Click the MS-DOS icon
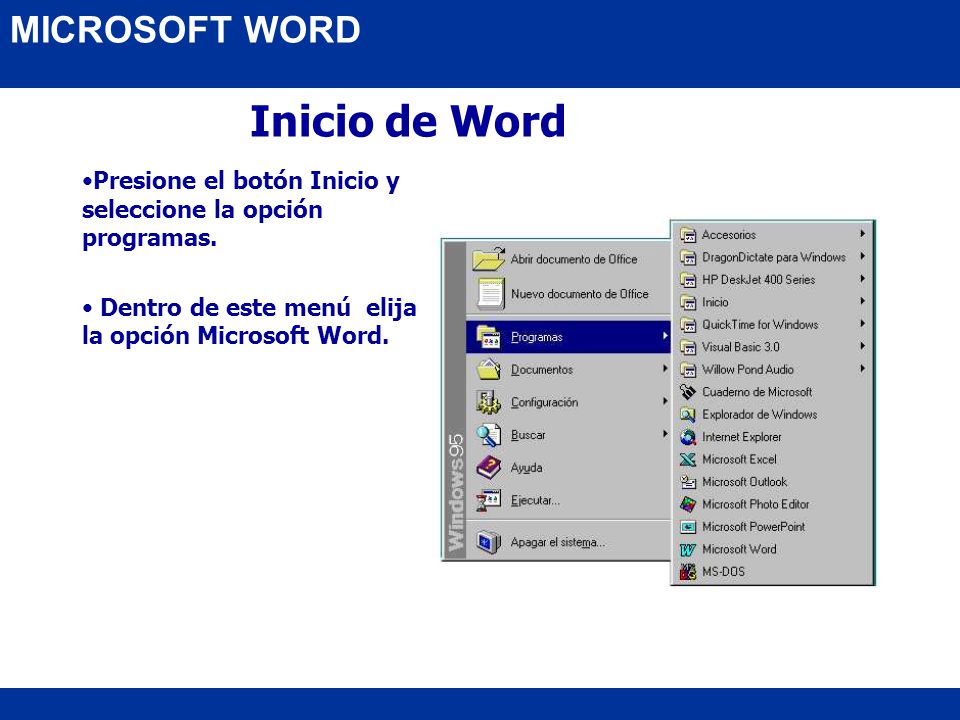 [x=688, y=572]
